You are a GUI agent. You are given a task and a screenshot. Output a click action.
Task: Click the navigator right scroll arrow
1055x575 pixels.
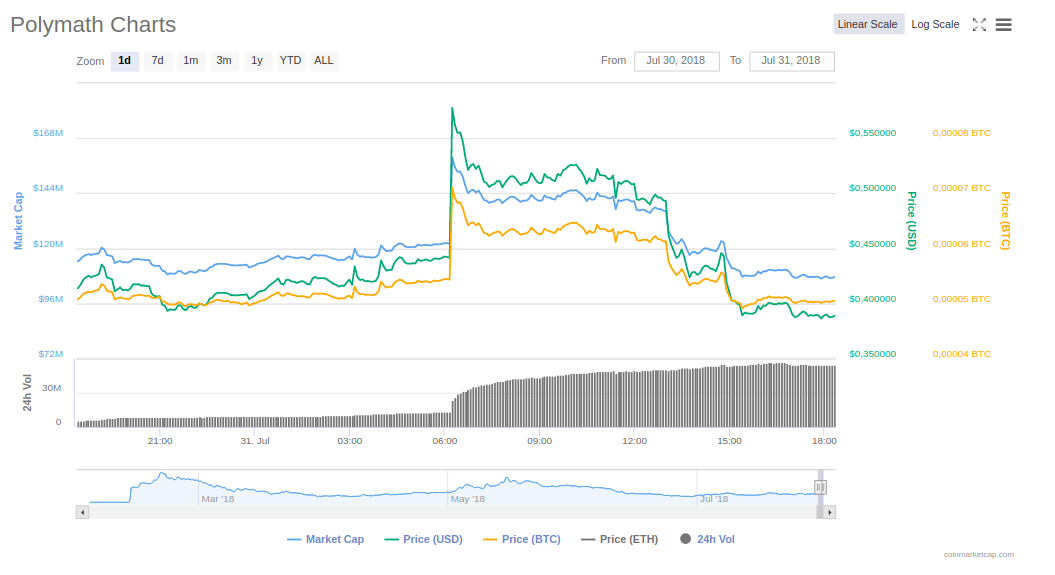tap(830, 512)
